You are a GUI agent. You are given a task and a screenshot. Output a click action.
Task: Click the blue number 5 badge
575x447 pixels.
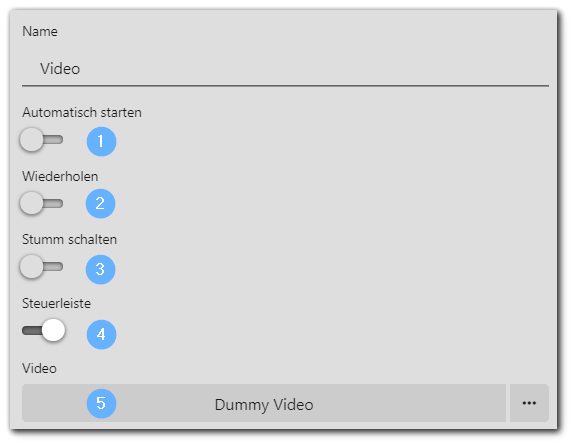(101, 404)
